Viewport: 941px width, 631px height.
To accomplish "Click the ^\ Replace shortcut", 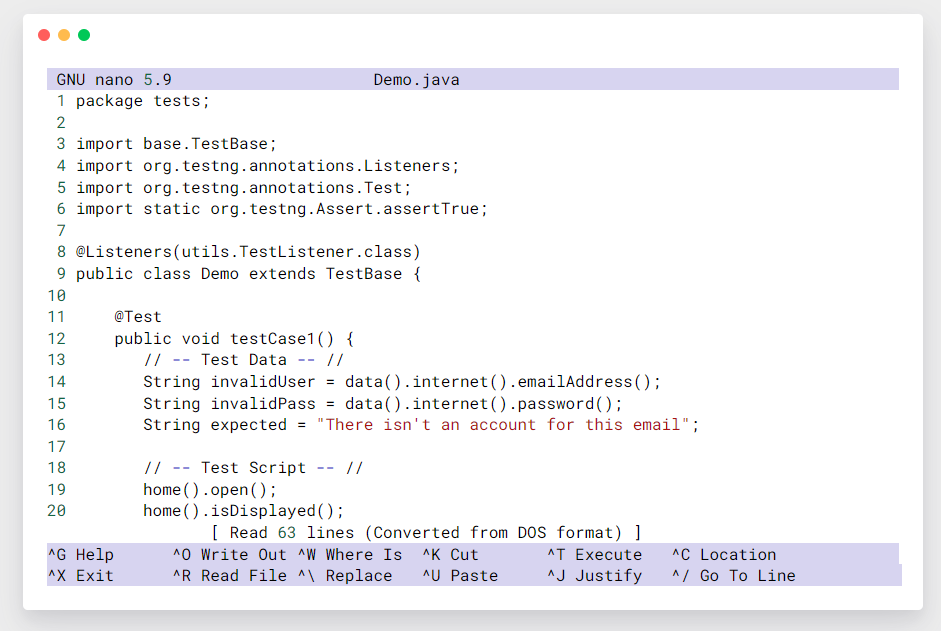I will click(x=344, y=575).
